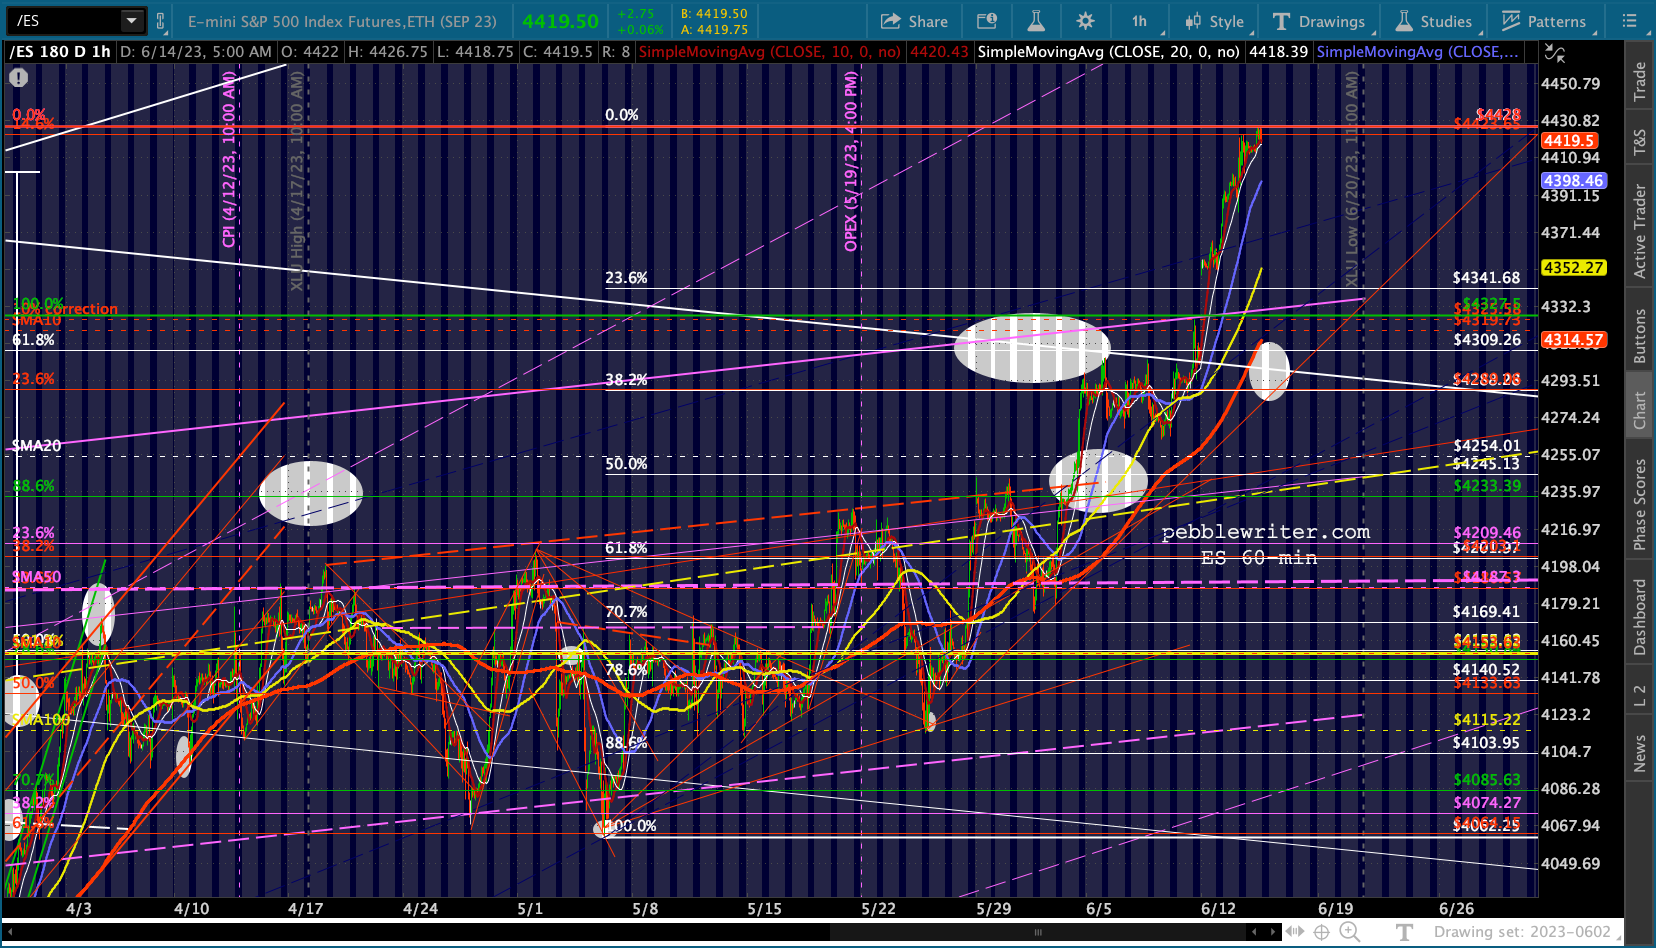This screenshot has width=1656, height=948.
Task: Click the E-mini S&P 500 Index Futures description
Action: coord(342,21)
